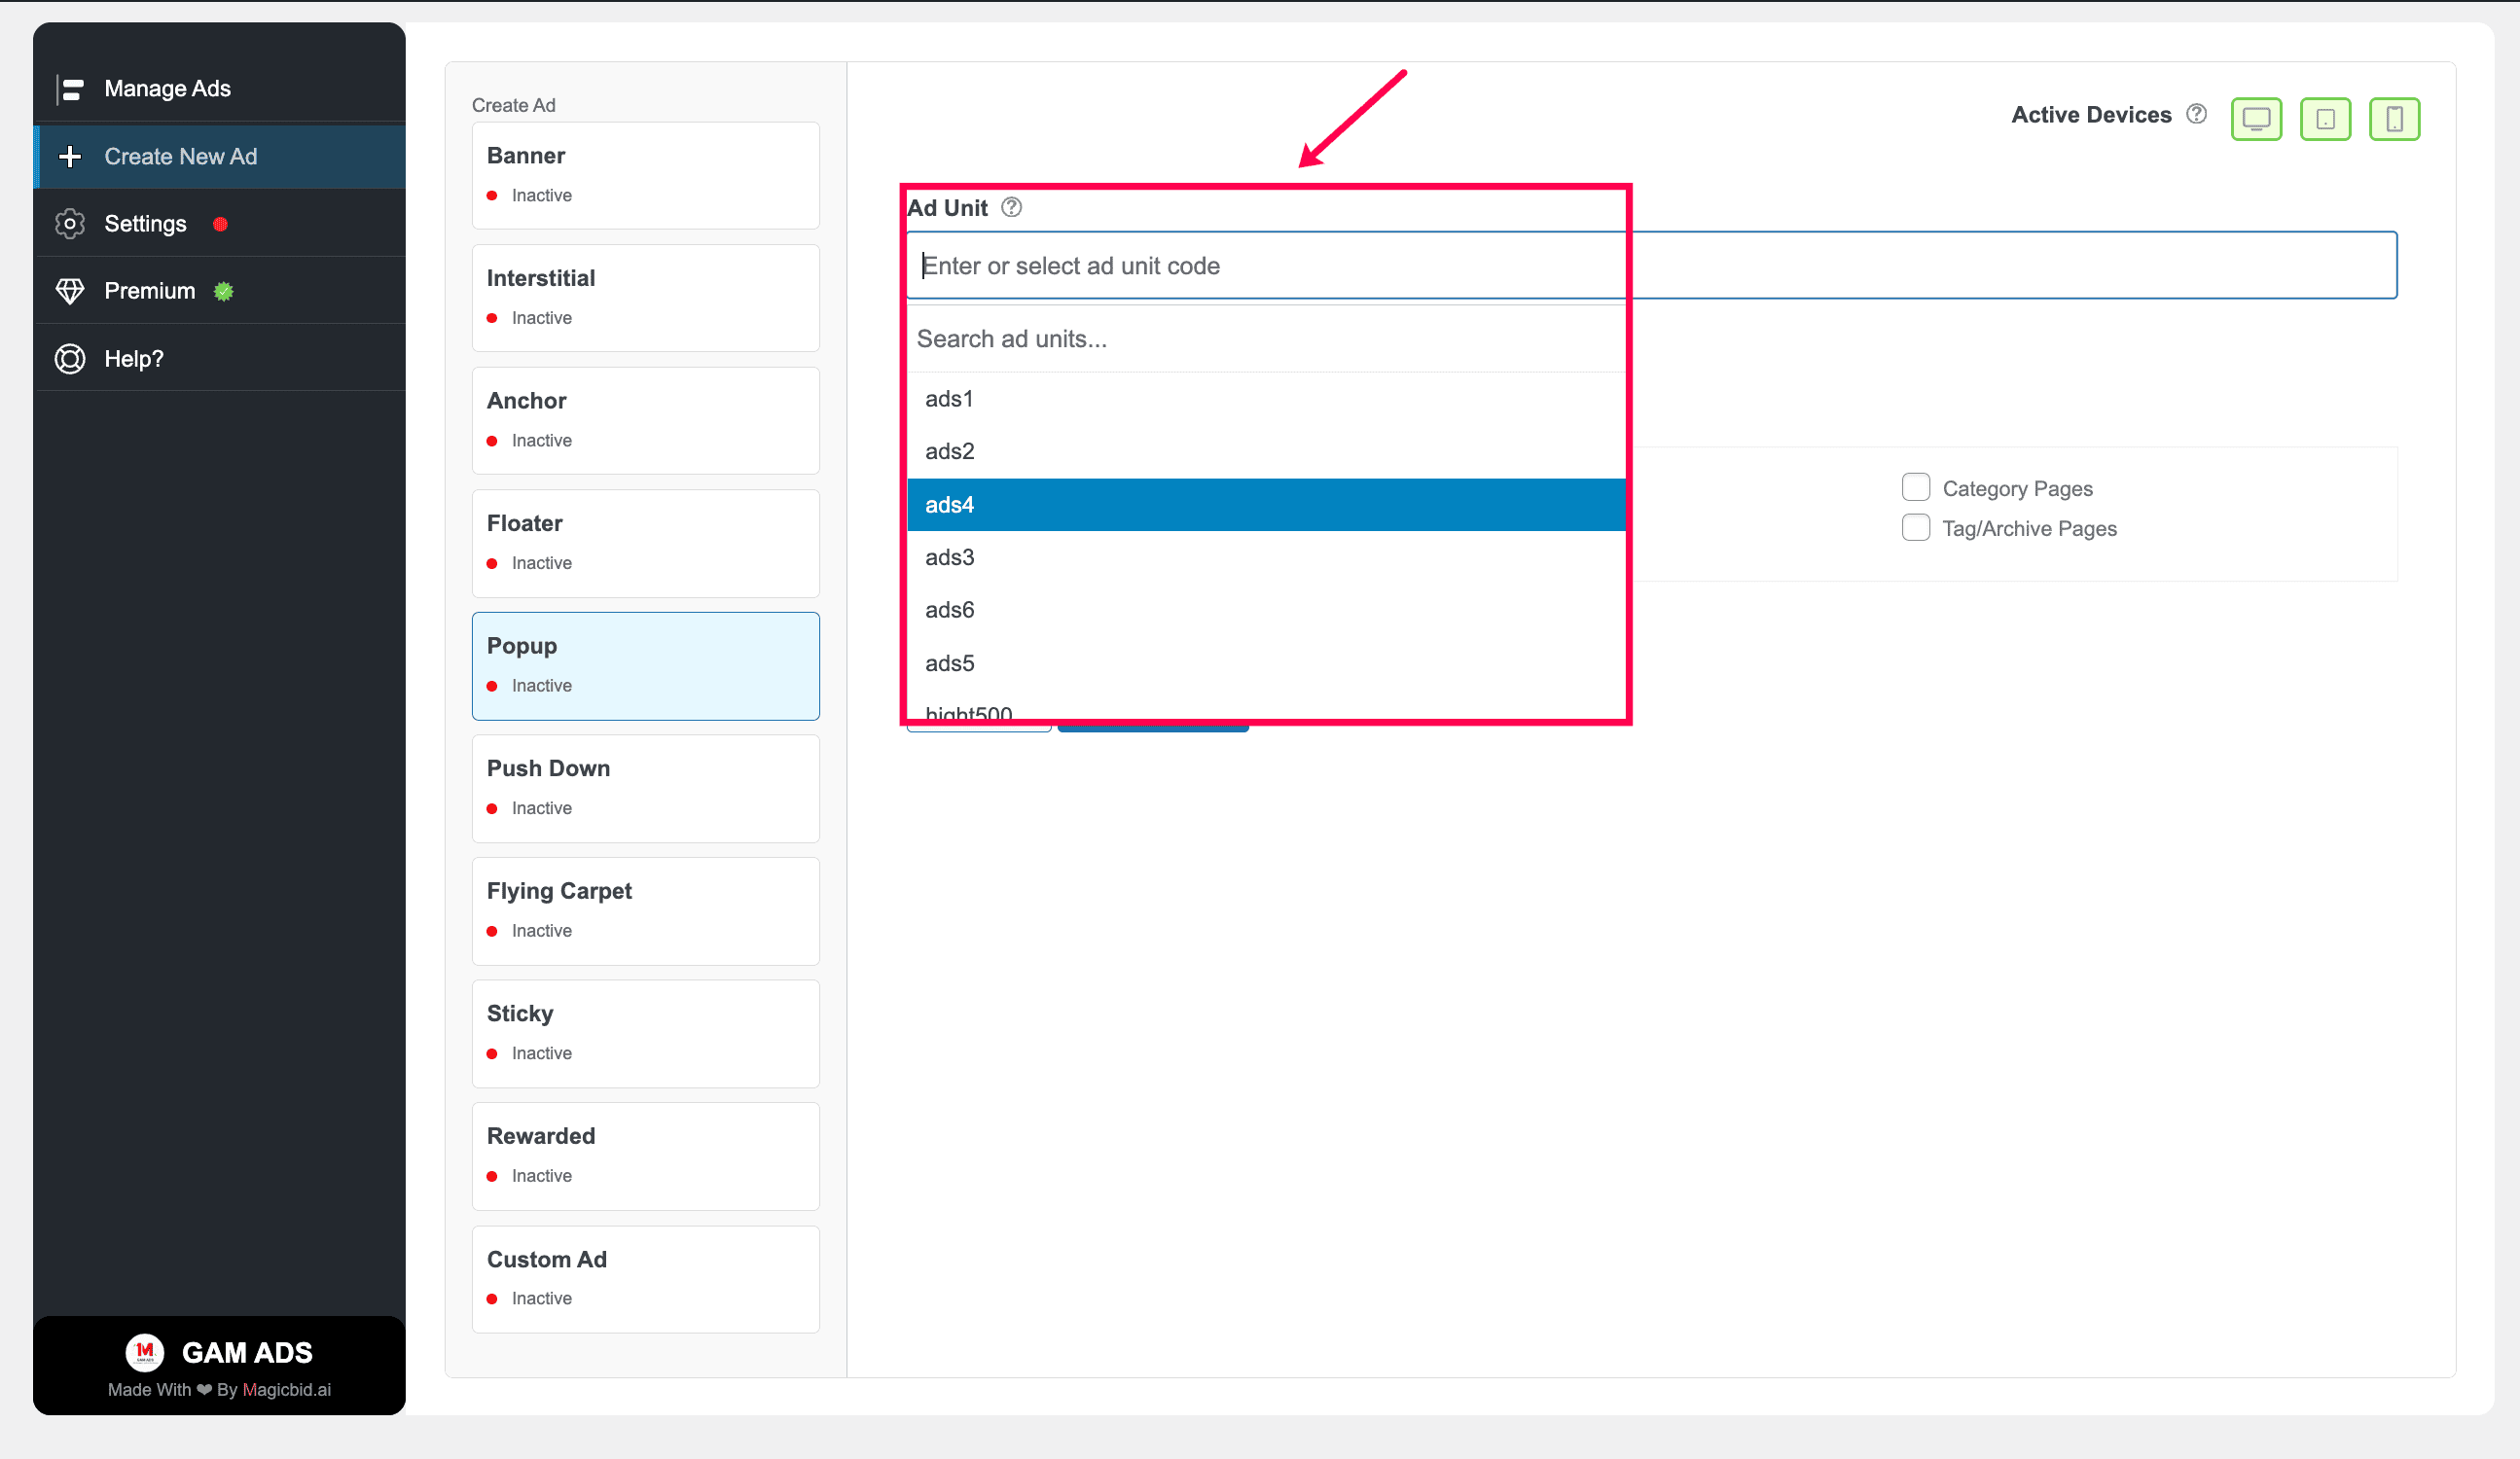
Task: Choose the Flying Carpet ad type card
Action: click(646, 911)
